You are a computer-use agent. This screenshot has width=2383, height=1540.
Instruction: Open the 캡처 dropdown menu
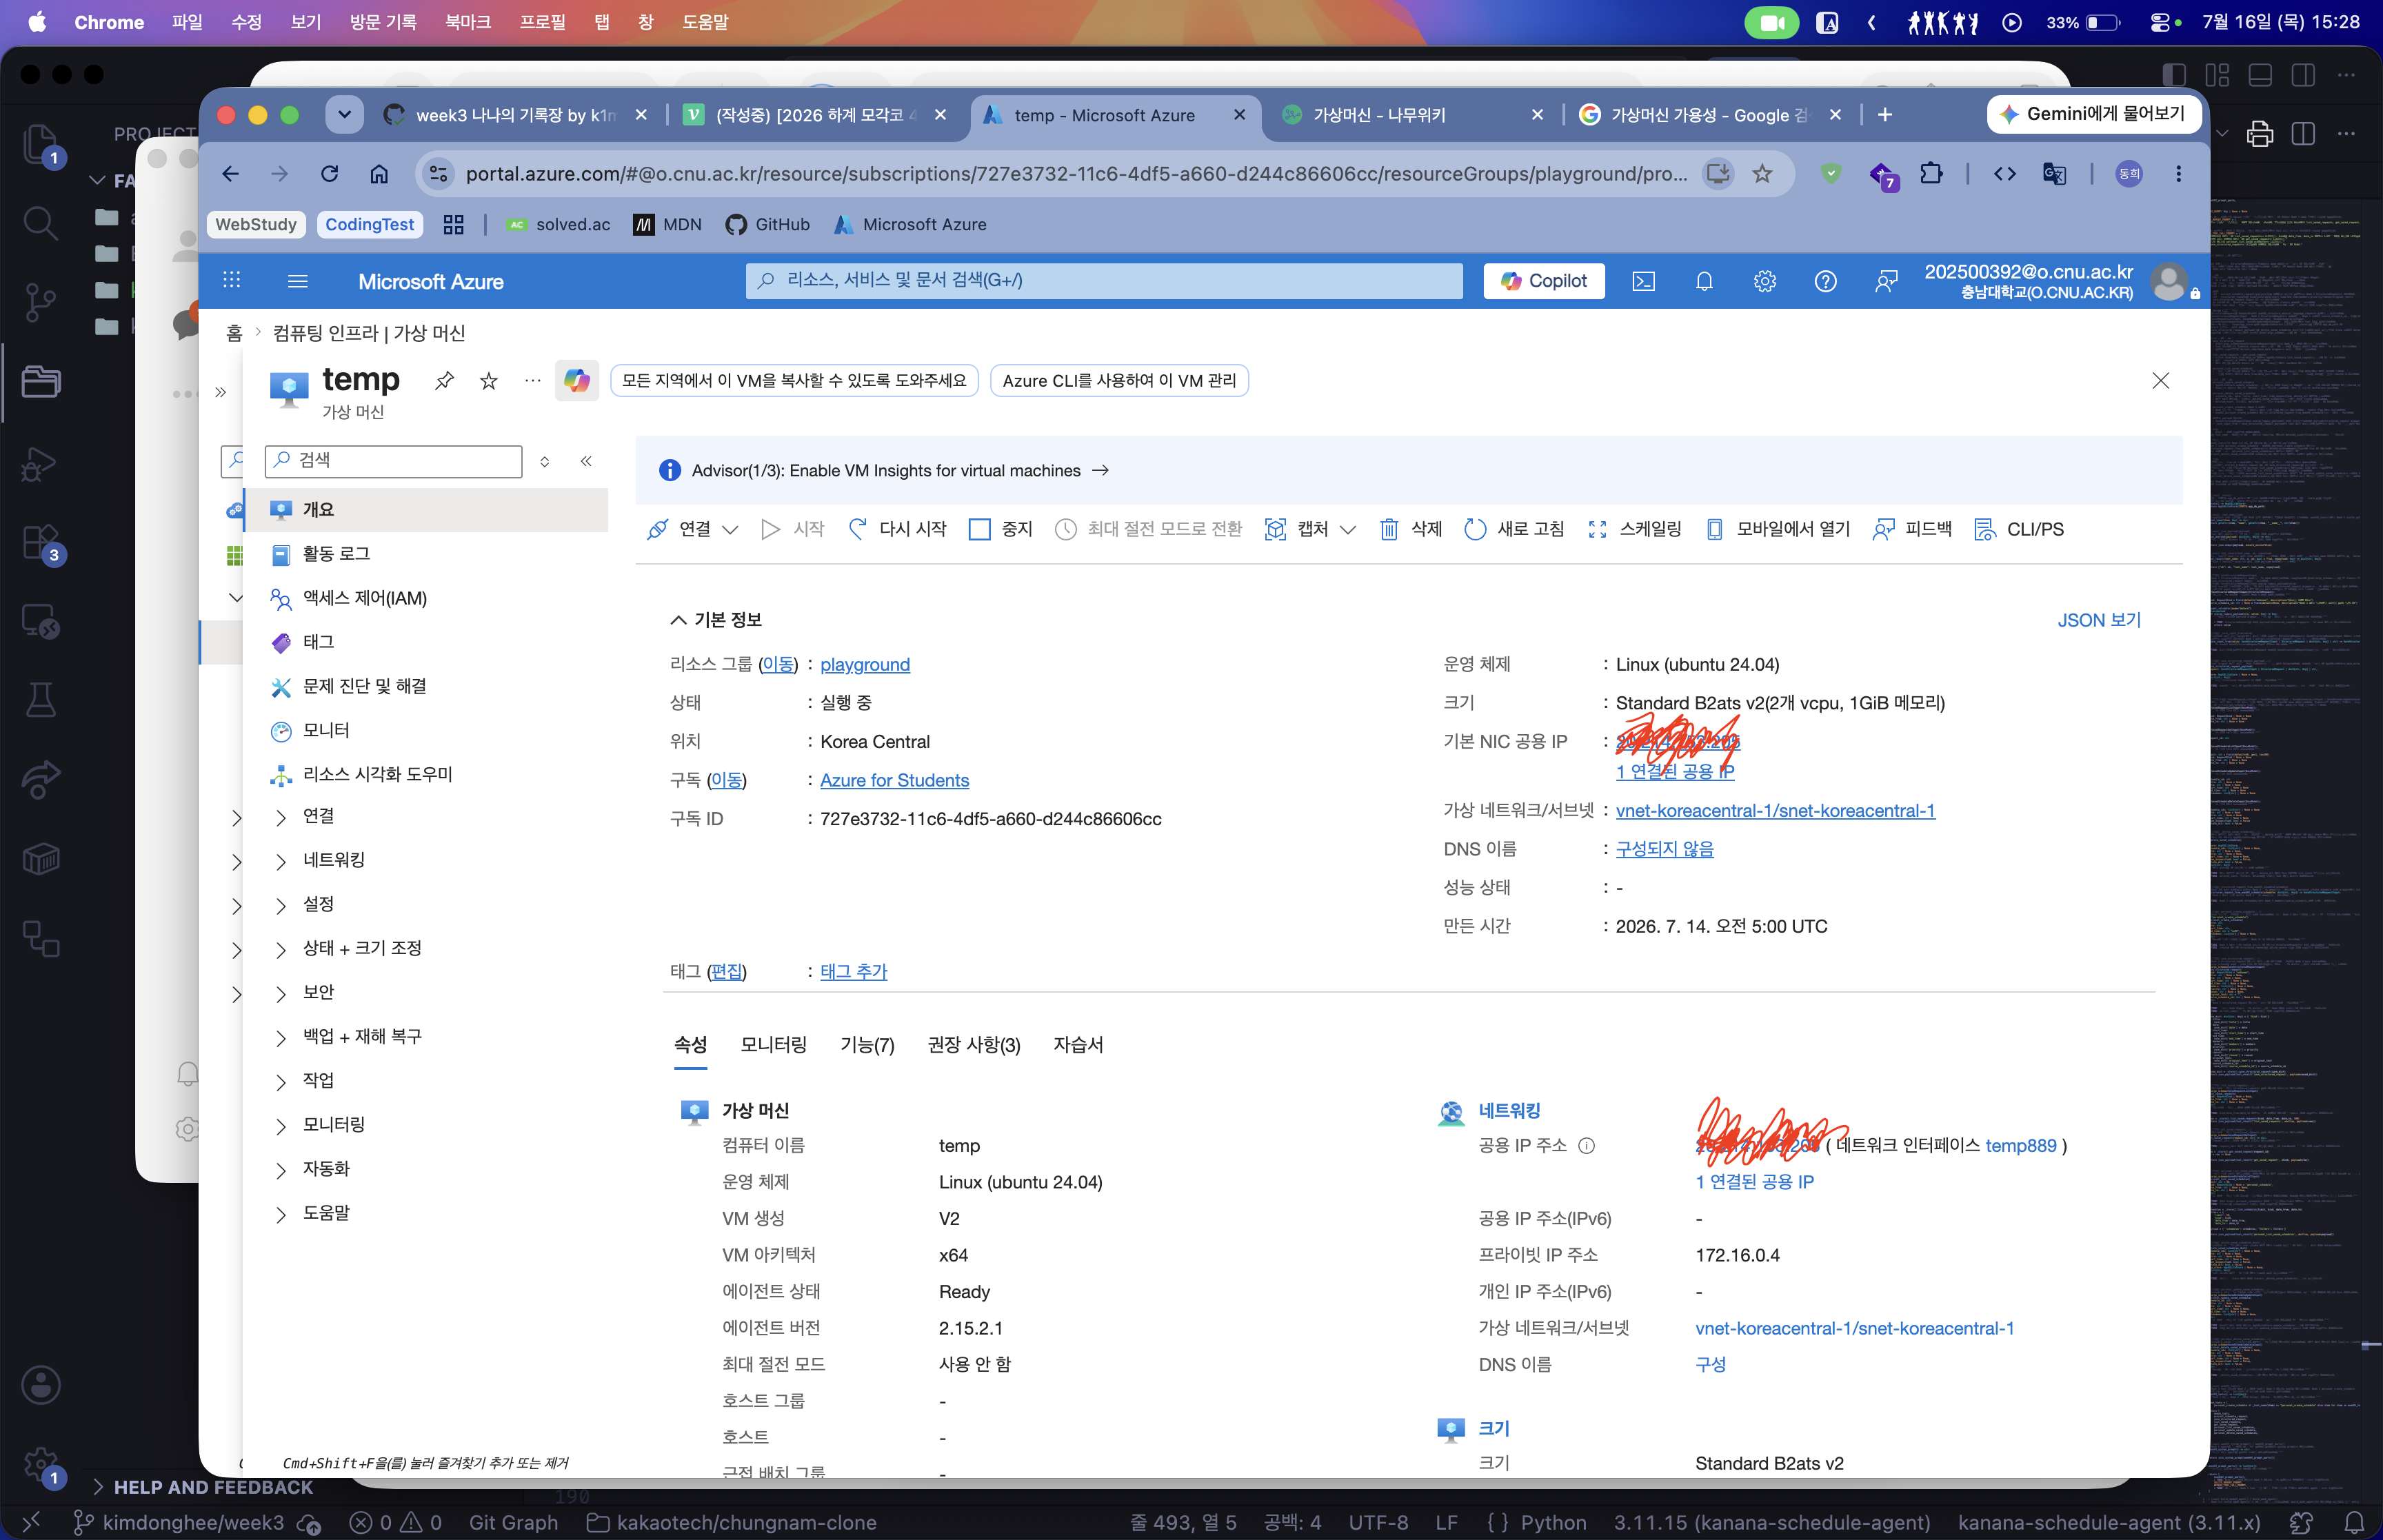tap(1310, 529)
